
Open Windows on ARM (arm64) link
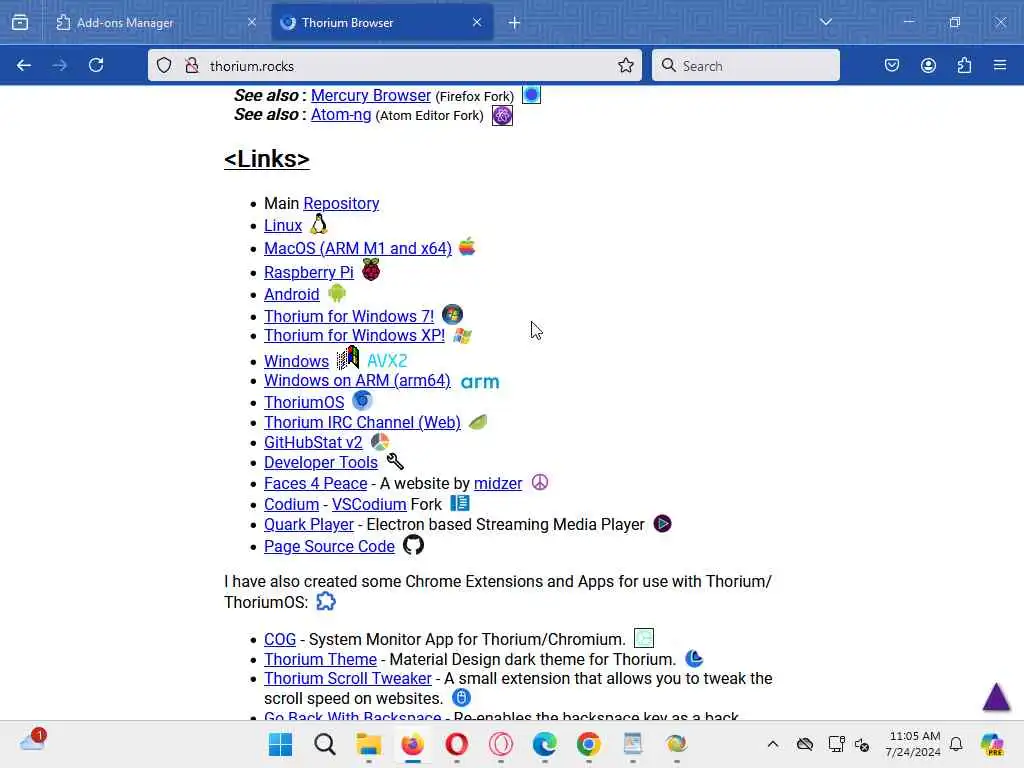click(357, 381)
